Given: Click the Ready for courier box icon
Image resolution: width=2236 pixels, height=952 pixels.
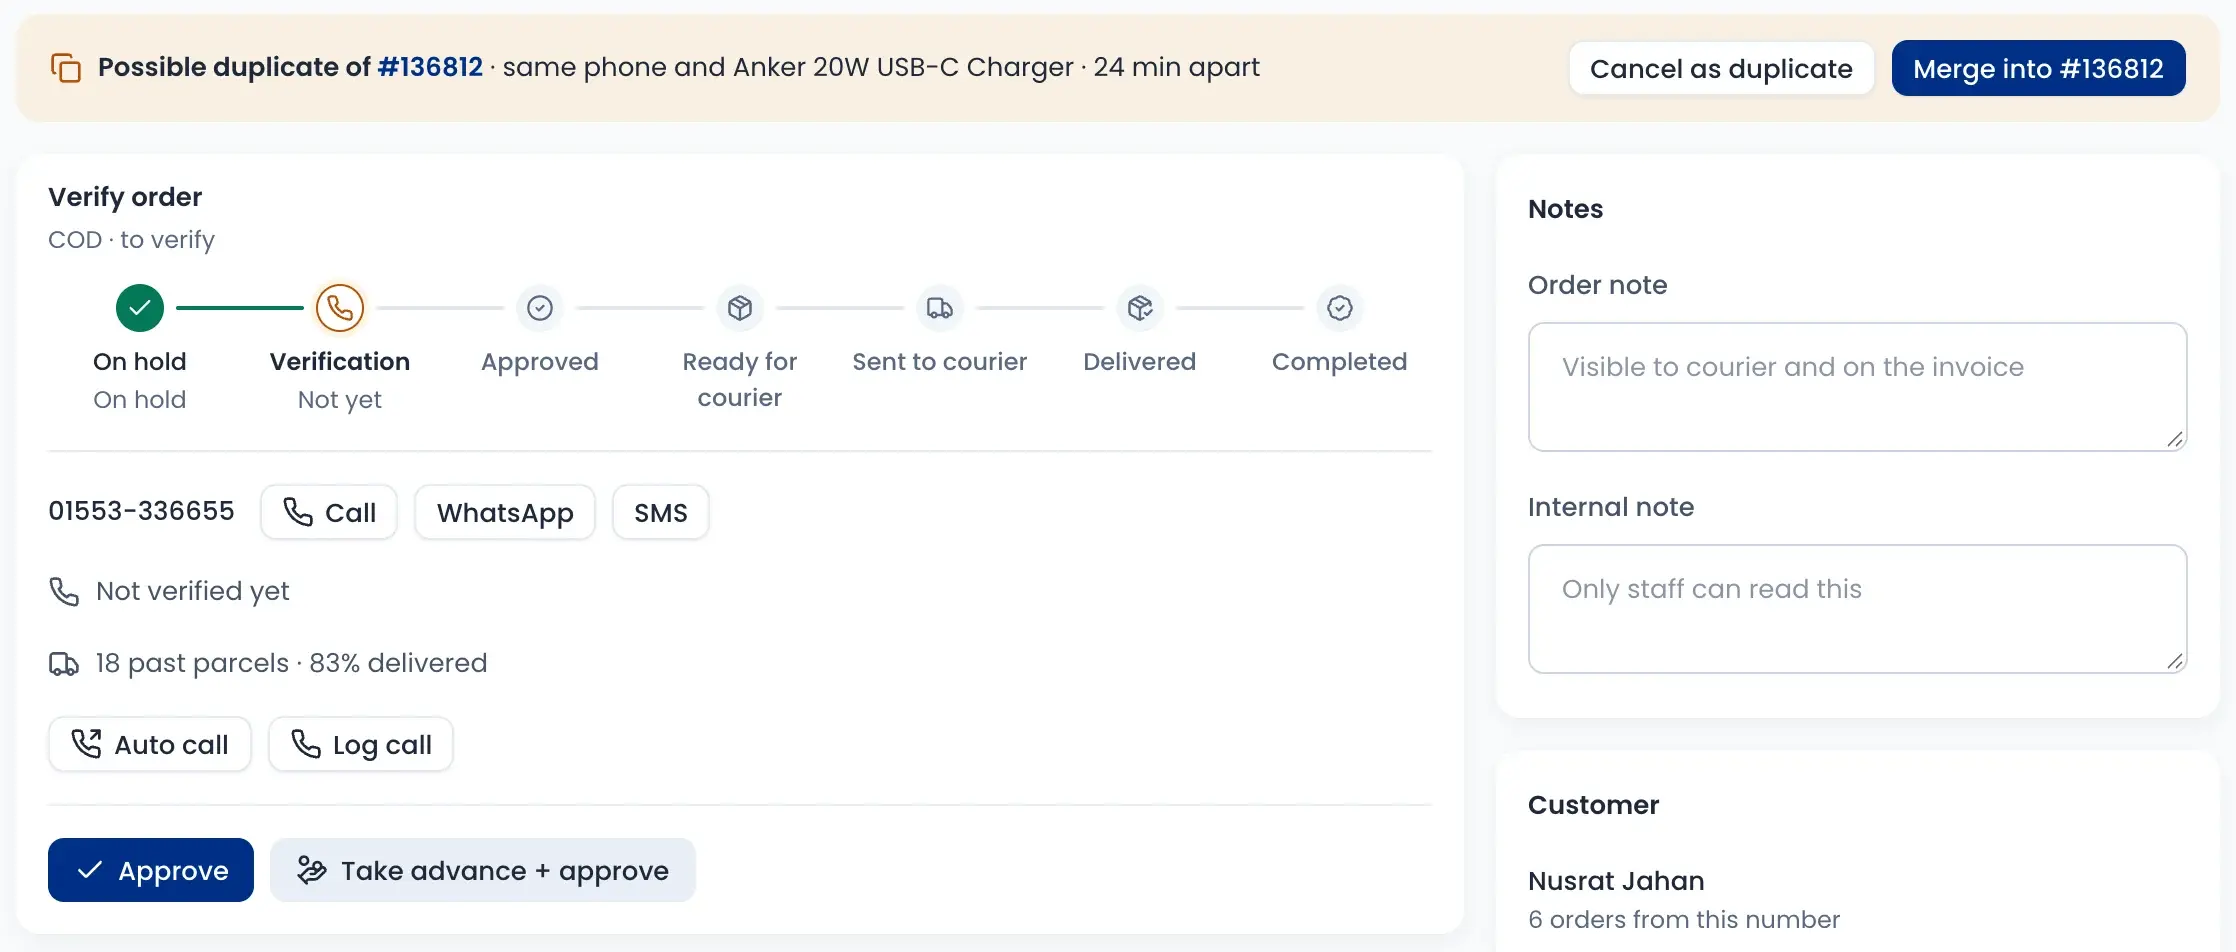Looking at the screenshot, I should click(x=740, y=308).
